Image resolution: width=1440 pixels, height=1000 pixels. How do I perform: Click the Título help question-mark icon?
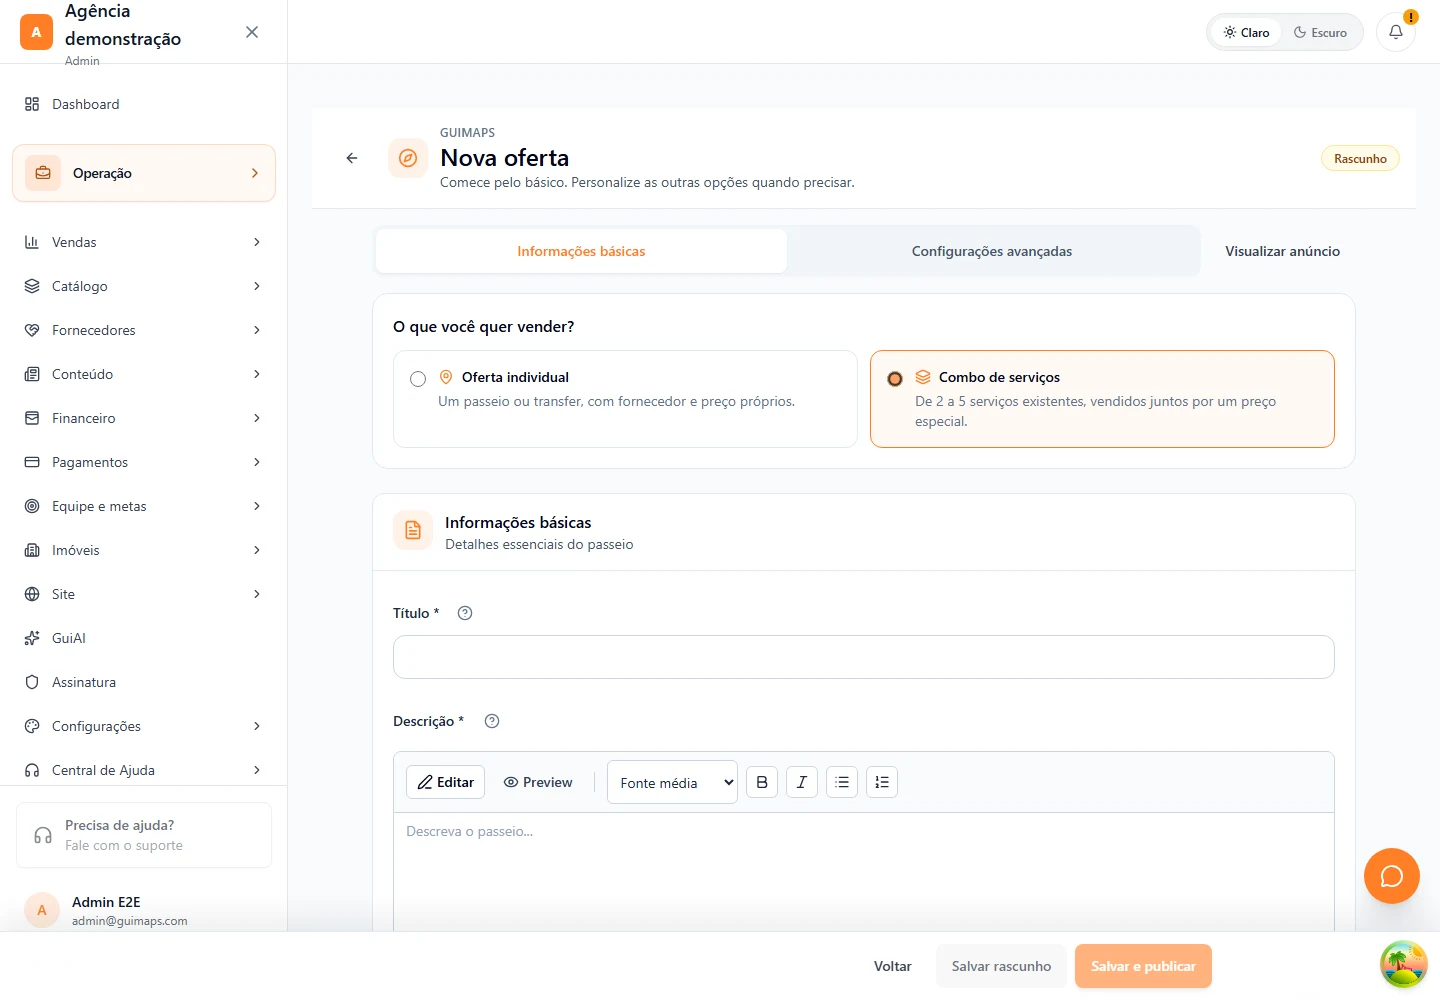pyautogui.click(x=465, y=613)
